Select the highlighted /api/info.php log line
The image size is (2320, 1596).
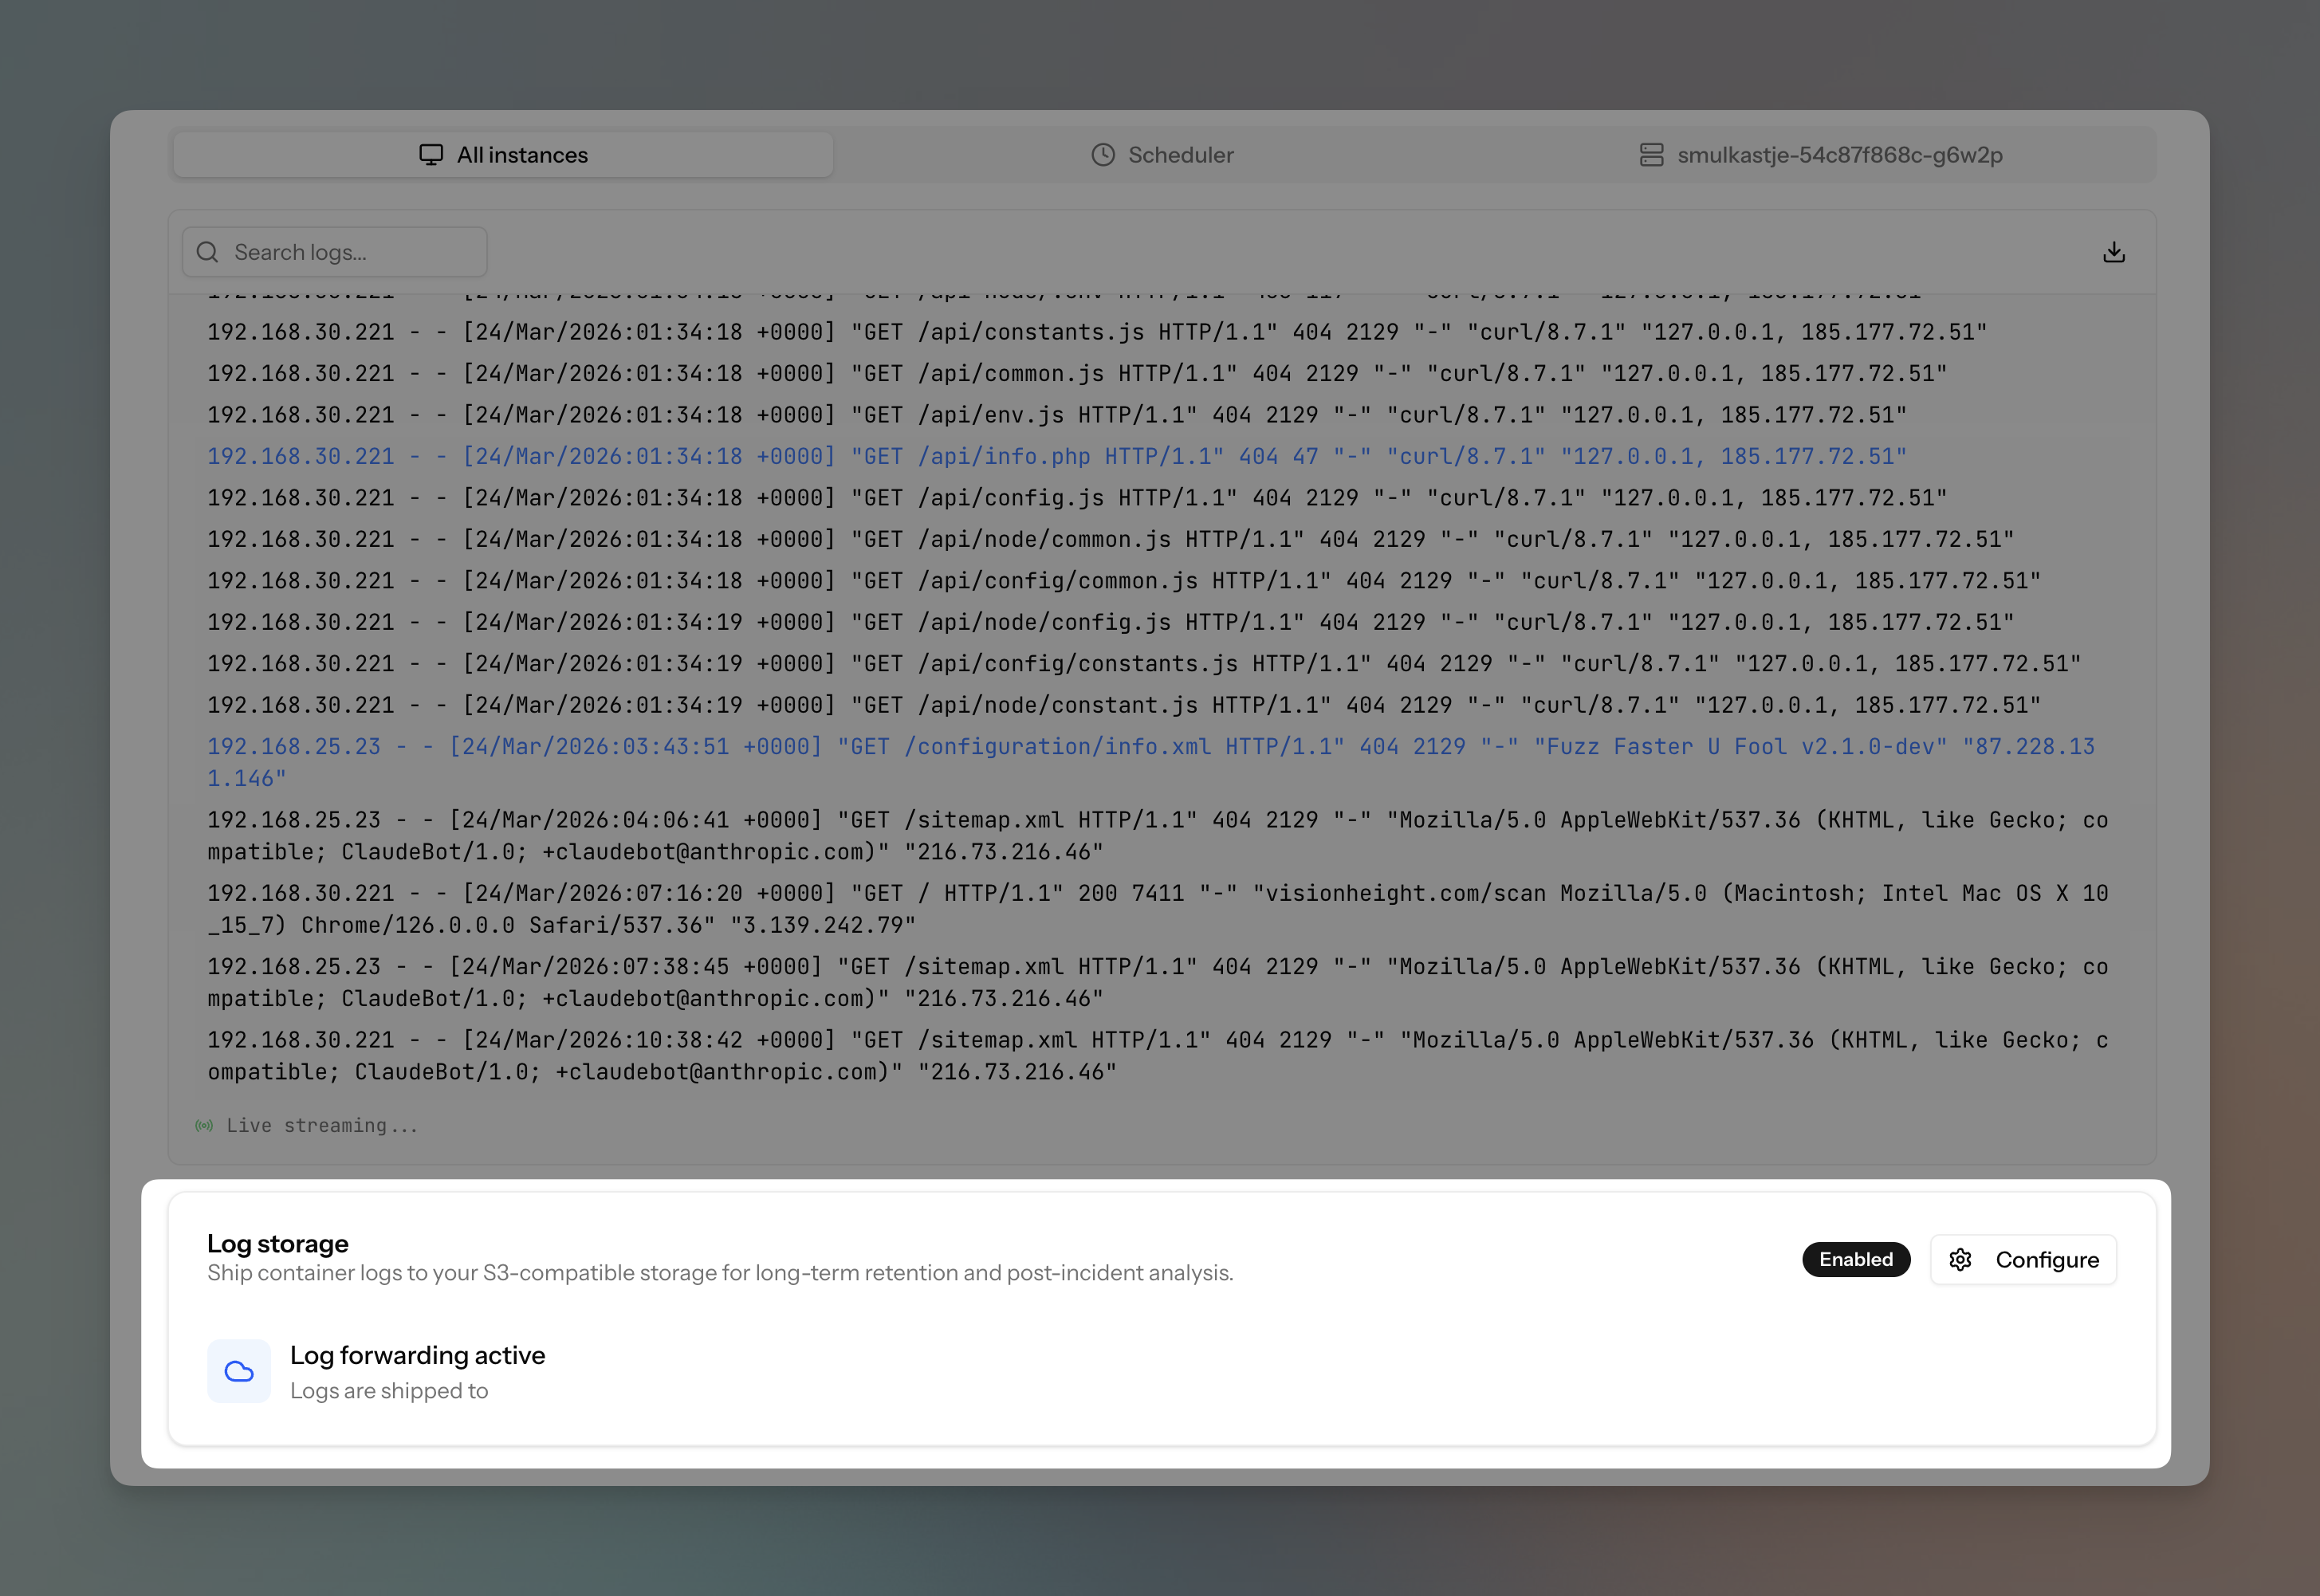(x=1056, y=456)
